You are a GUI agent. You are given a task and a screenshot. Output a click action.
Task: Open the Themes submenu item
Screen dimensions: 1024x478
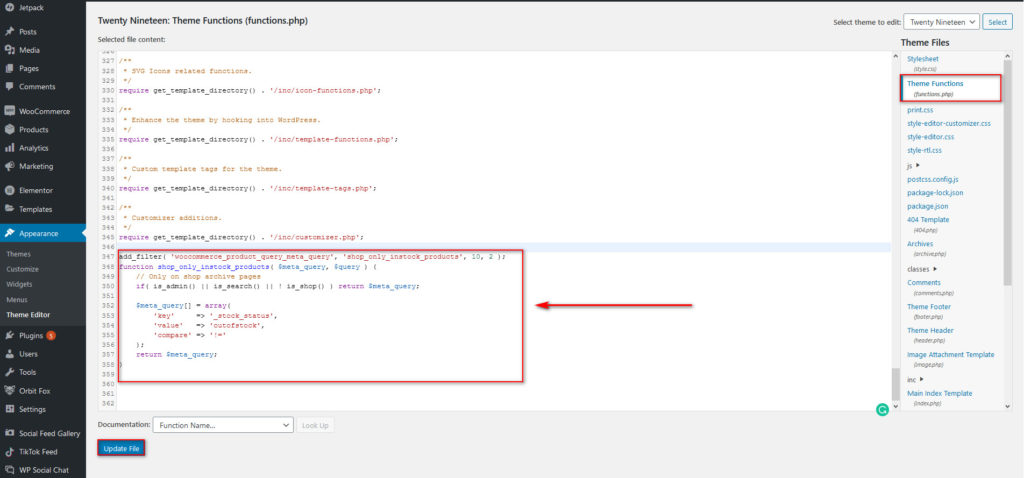(18, 254)
